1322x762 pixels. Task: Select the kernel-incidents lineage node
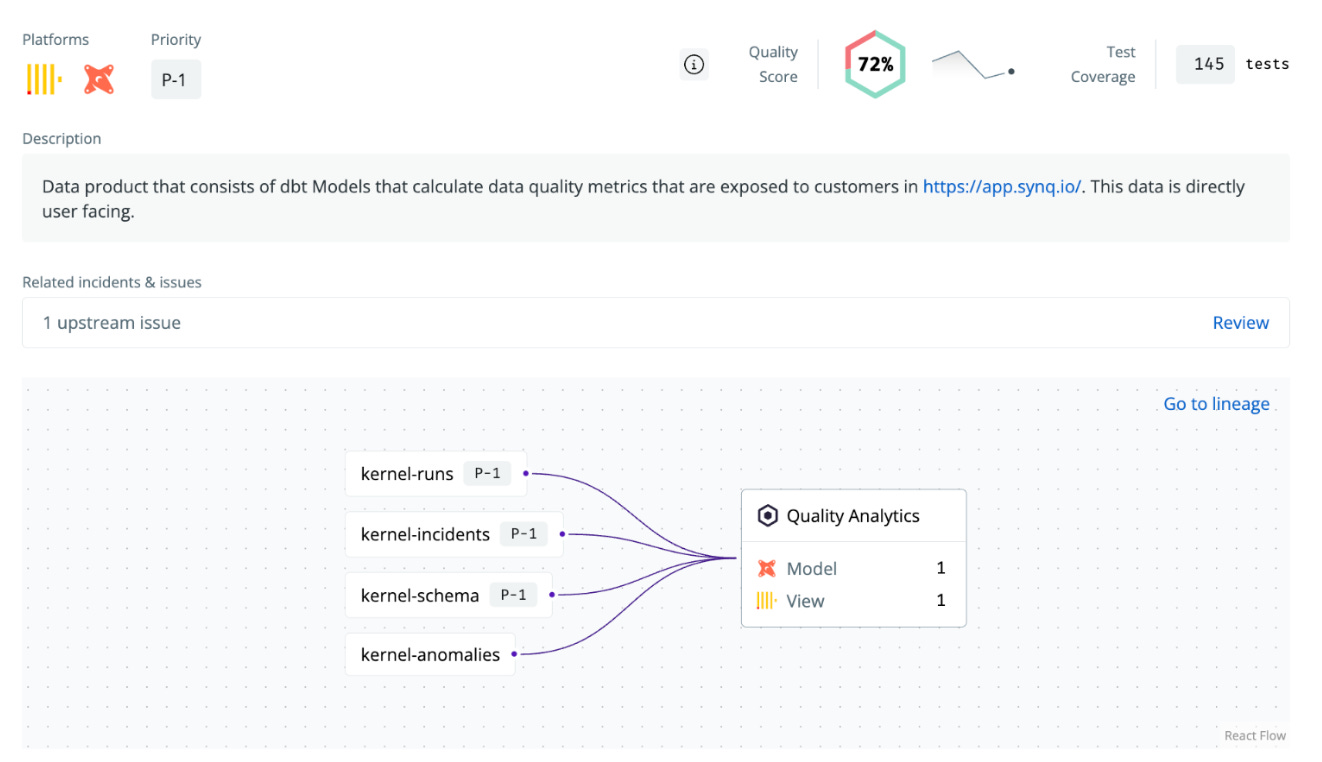click(454, 534)
